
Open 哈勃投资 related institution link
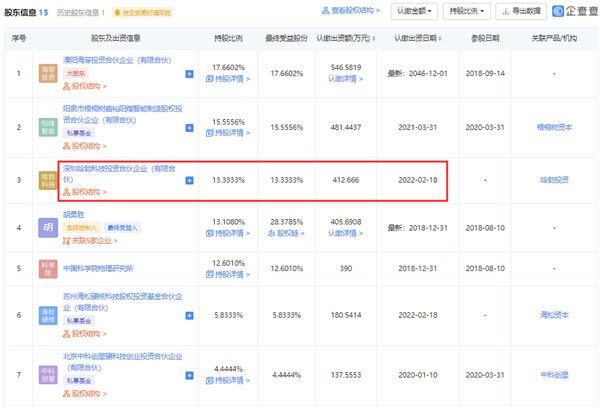point(552,180)
